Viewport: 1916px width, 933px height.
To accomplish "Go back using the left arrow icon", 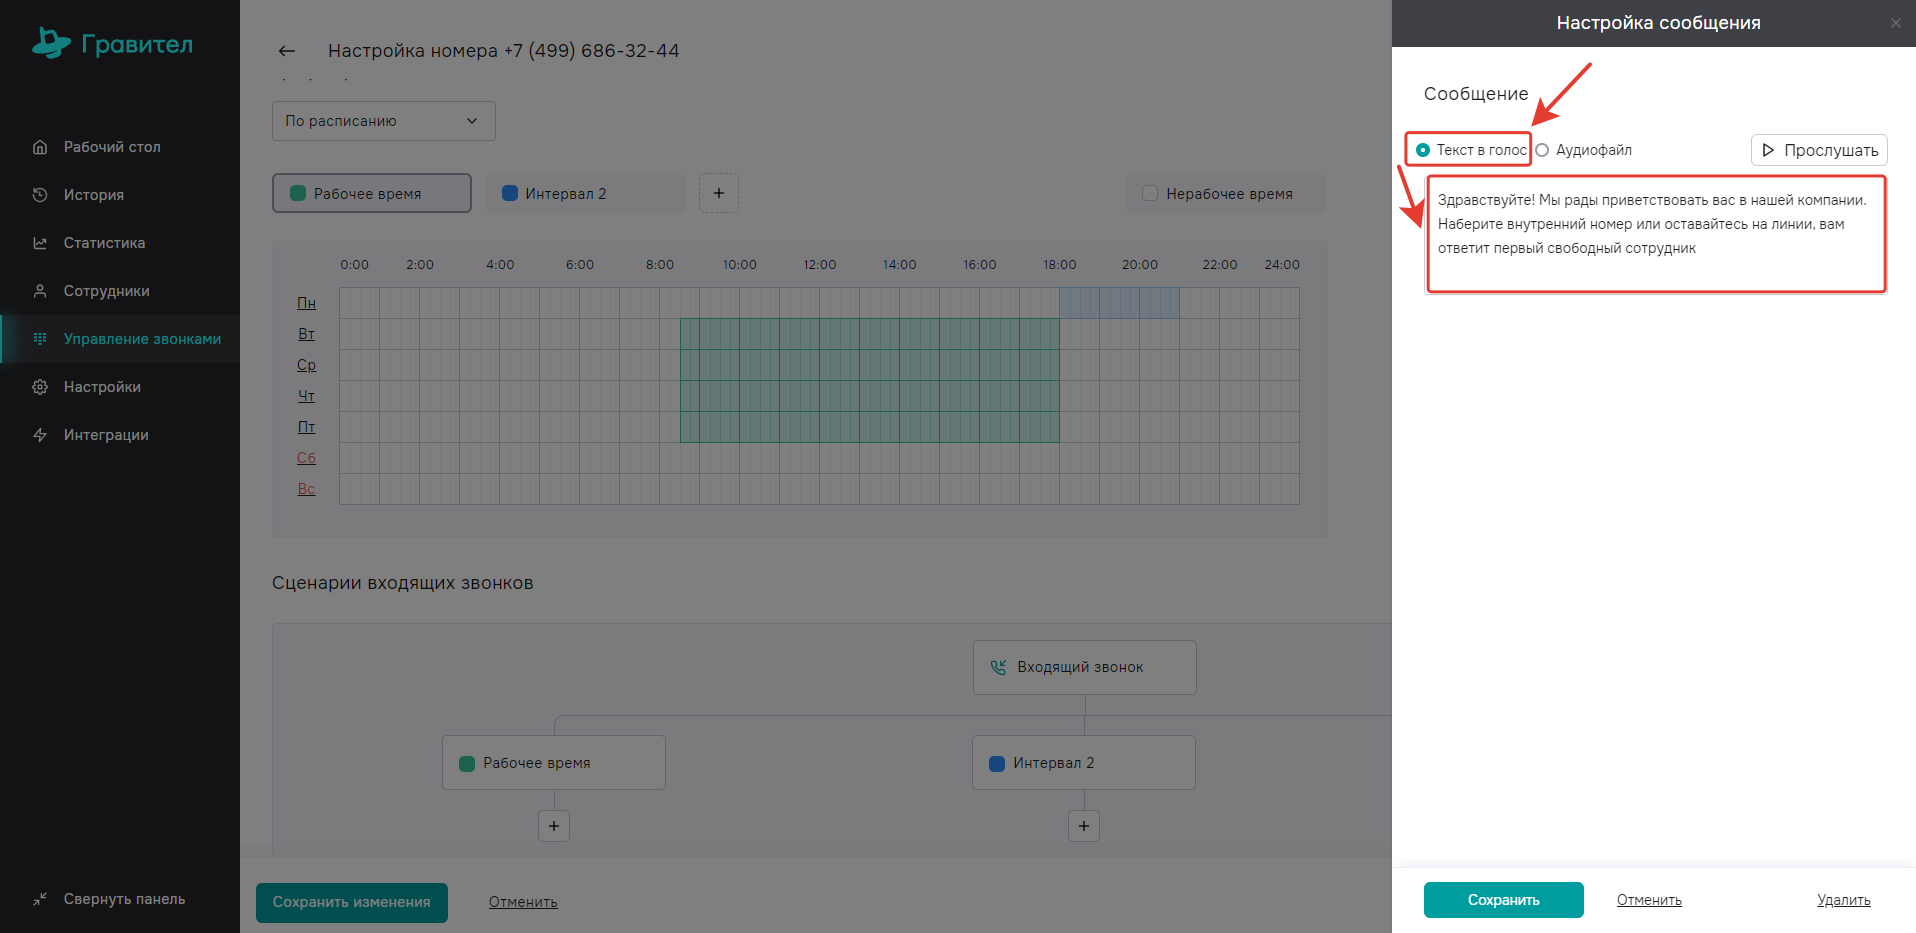I will 287,51.
